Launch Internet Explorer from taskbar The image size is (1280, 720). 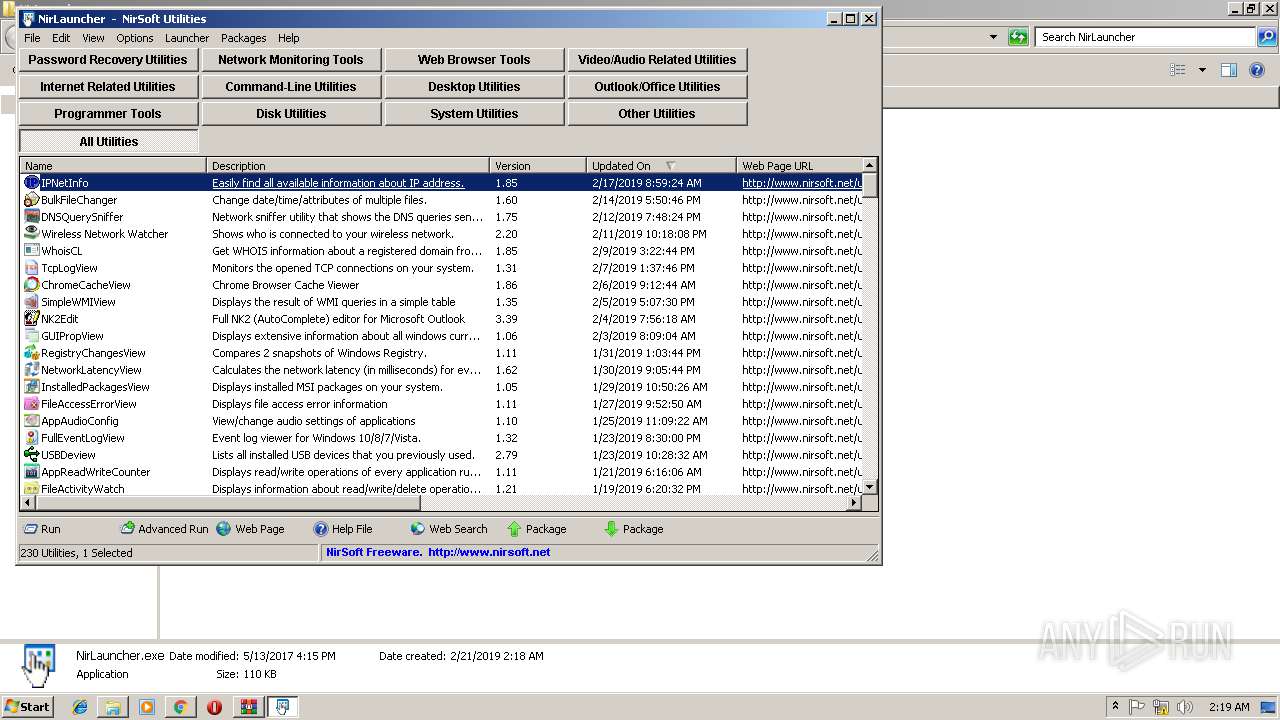tap(80, 707)
